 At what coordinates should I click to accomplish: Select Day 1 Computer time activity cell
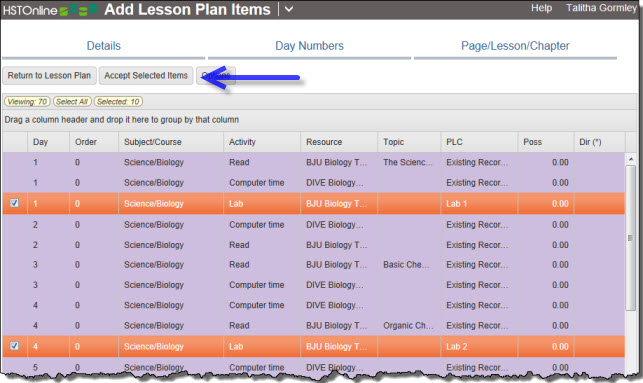[x=262, y=183]
